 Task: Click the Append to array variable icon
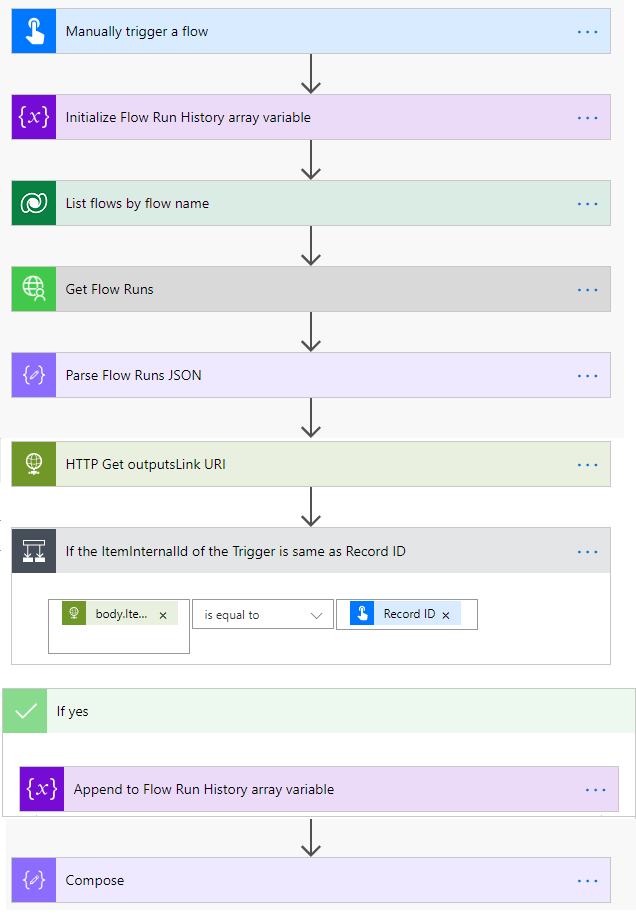[x=41, y=789]
